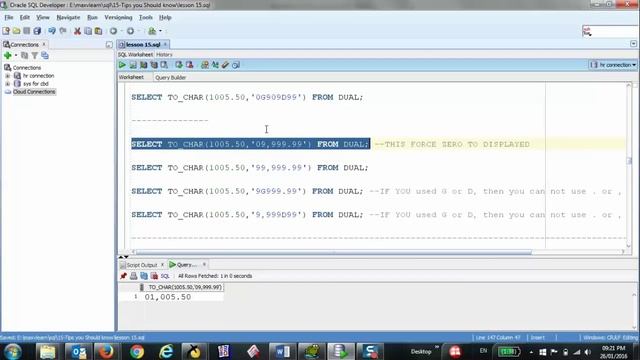Open the View menu
Screen dimensions: 640x360
click(42, 18)
